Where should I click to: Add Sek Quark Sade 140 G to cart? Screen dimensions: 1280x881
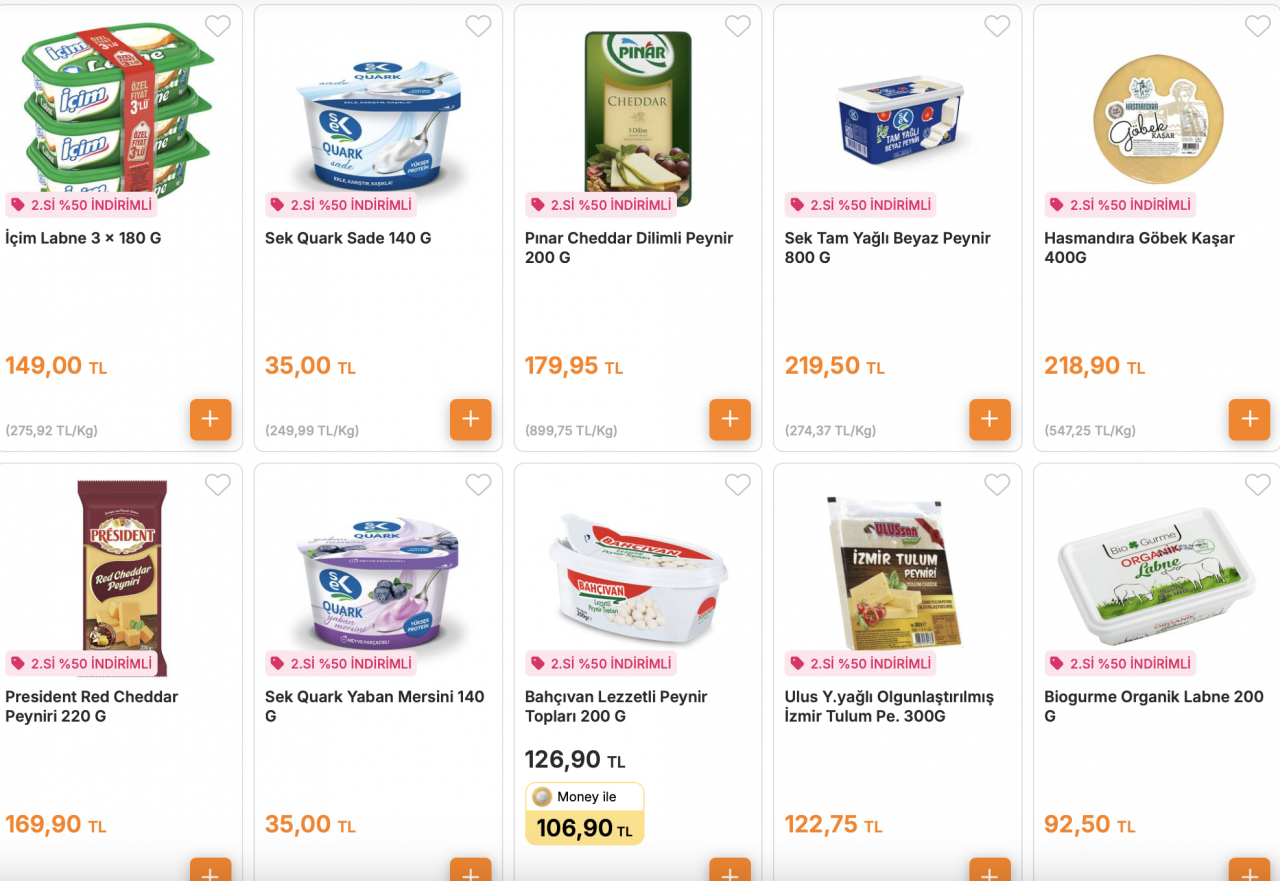[x=470, y=420]
